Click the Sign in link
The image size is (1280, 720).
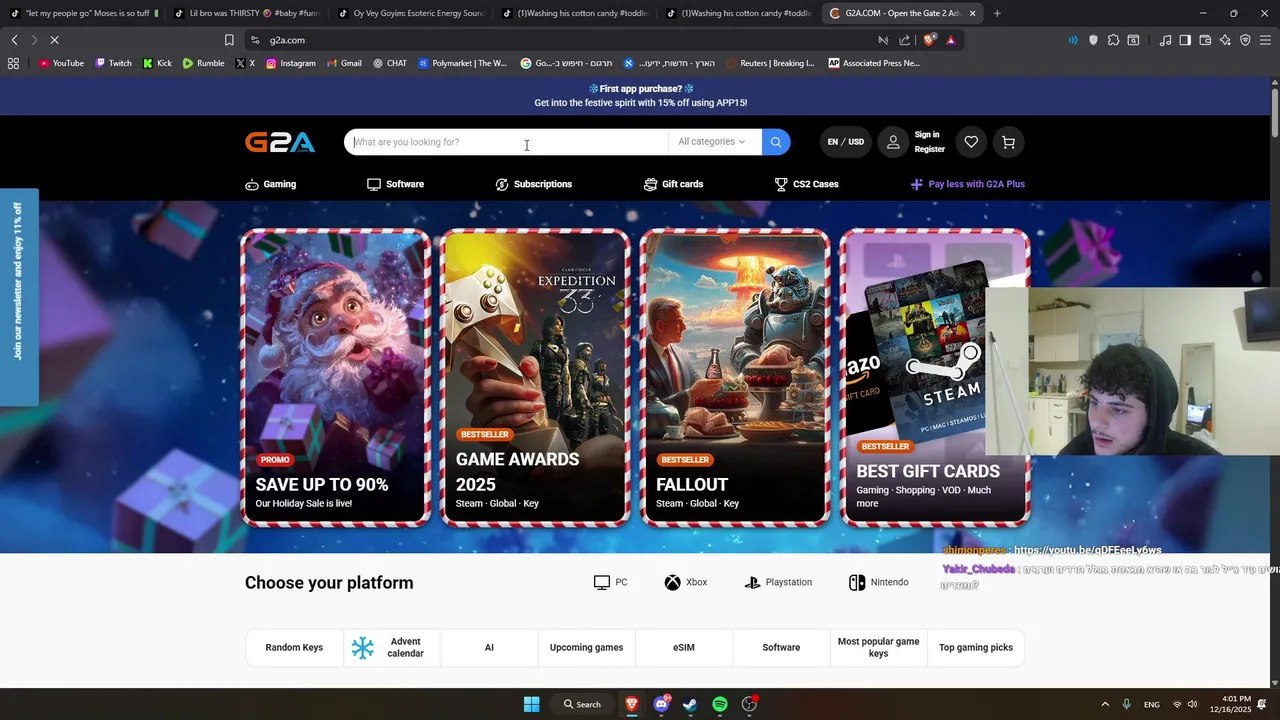[927, 135]
